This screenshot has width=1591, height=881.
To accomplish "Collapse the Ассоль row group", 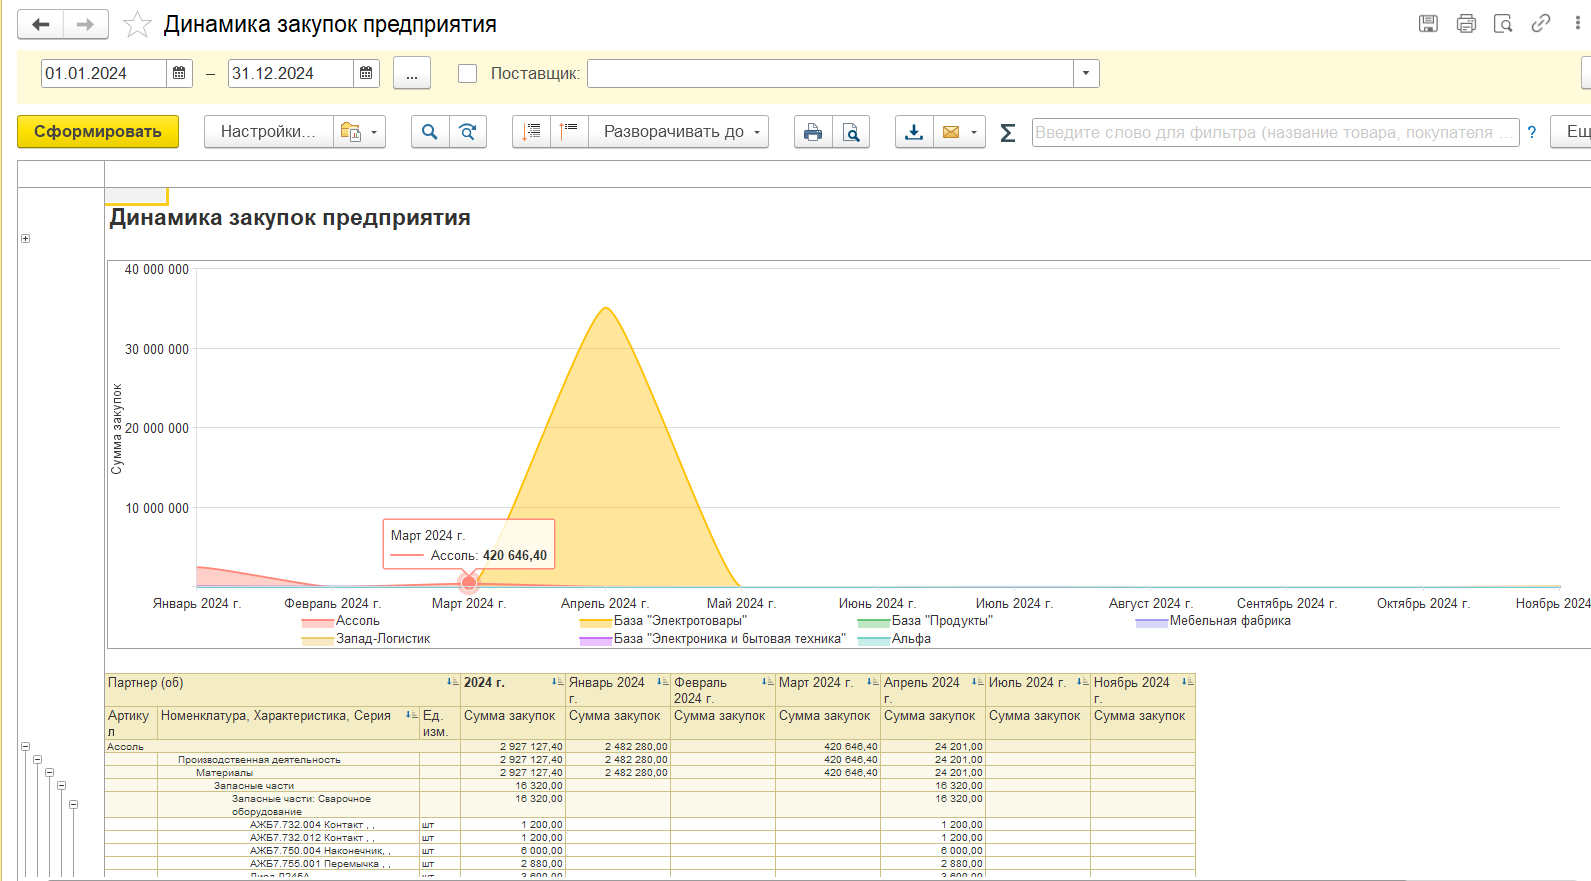I will coord(25,746).
